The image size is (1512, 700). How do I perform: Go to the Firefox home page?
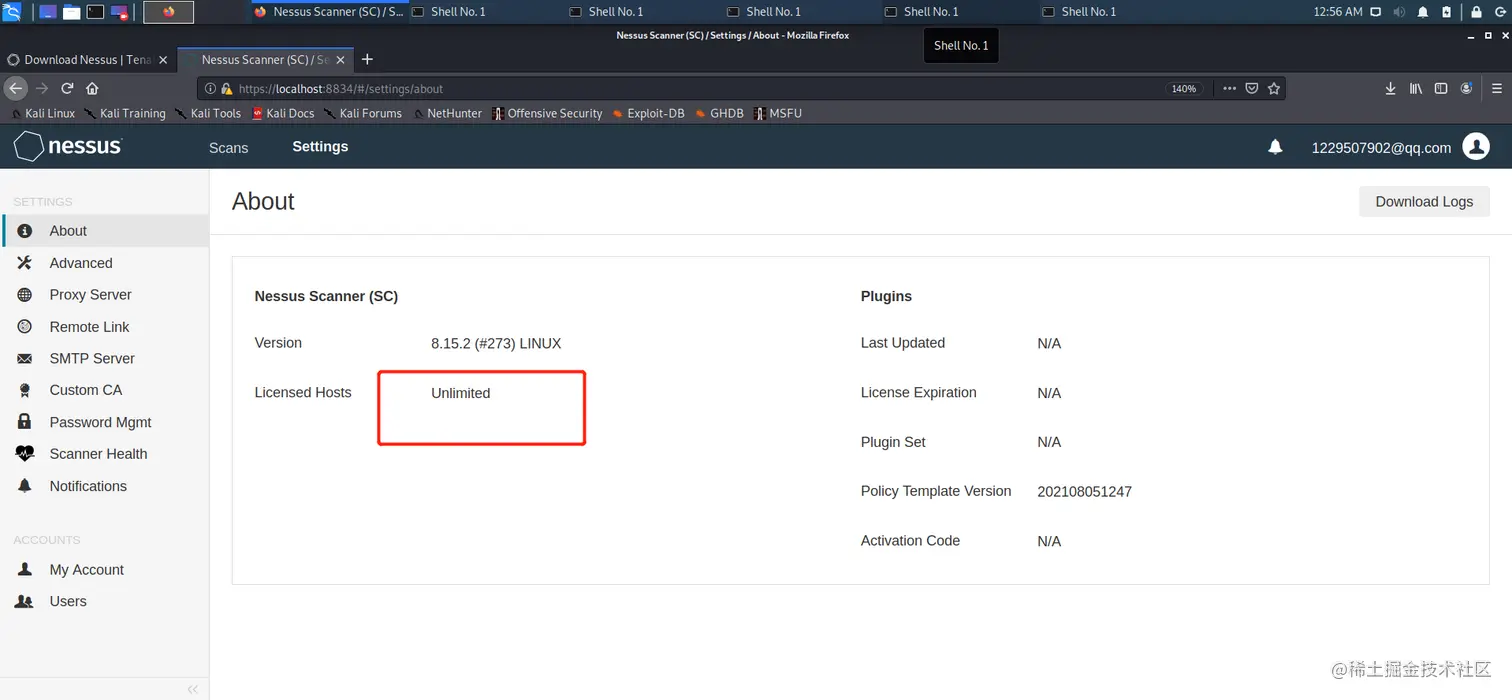click(x=92, y=88)
